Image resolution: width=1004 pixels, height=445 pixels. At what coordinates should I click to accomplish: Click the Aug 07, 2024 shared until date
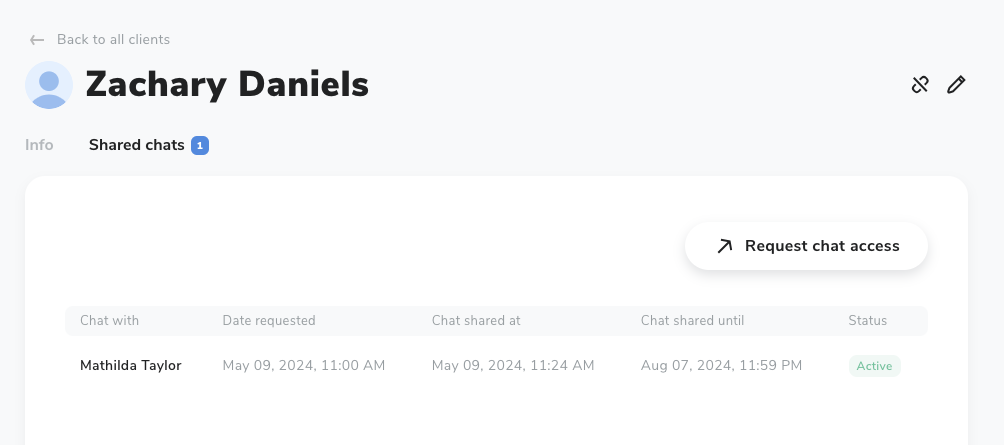tap(722, 366)
